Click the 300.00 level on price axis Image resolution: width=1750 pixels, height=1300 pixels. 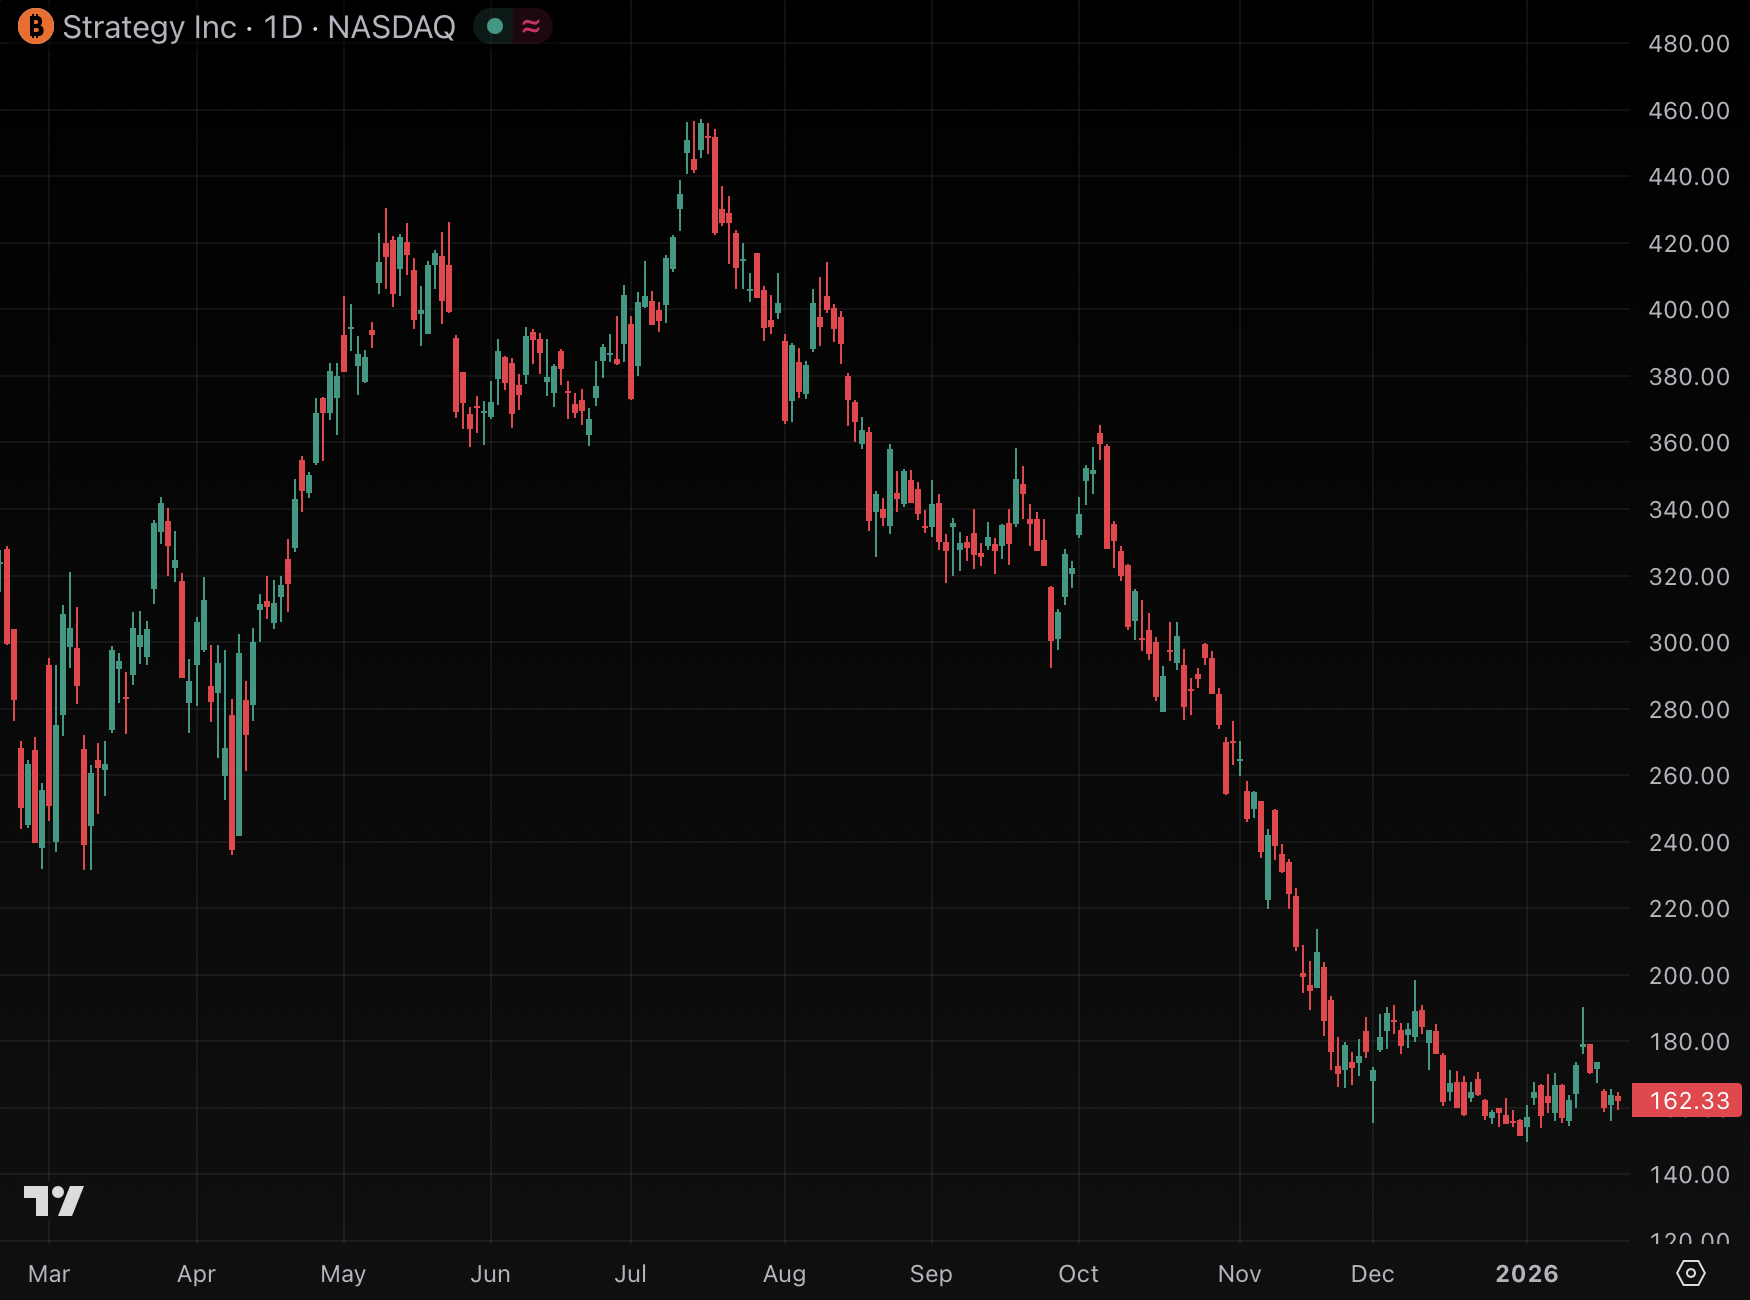point(1688,643)
